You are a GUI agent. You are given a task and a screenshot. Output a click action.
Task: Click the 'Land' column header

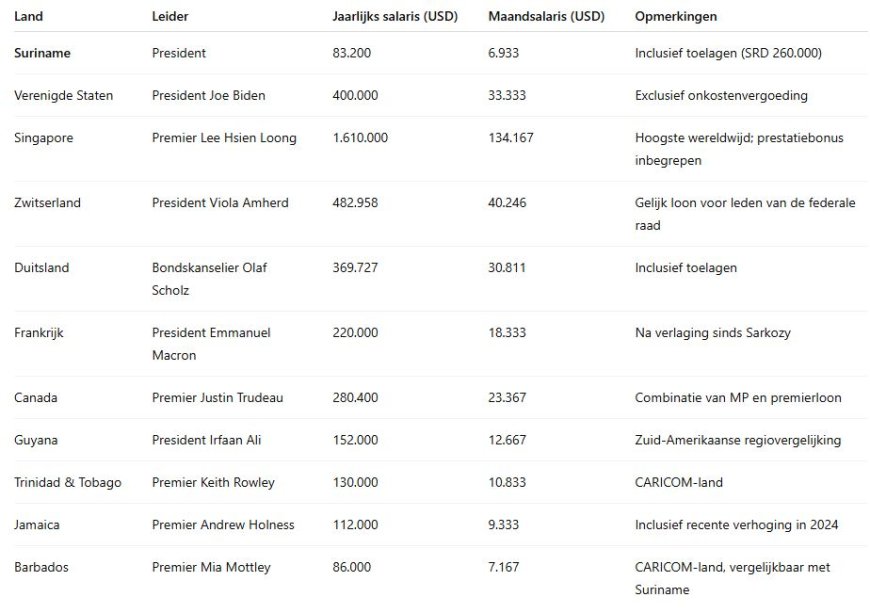tap(28, 17)
